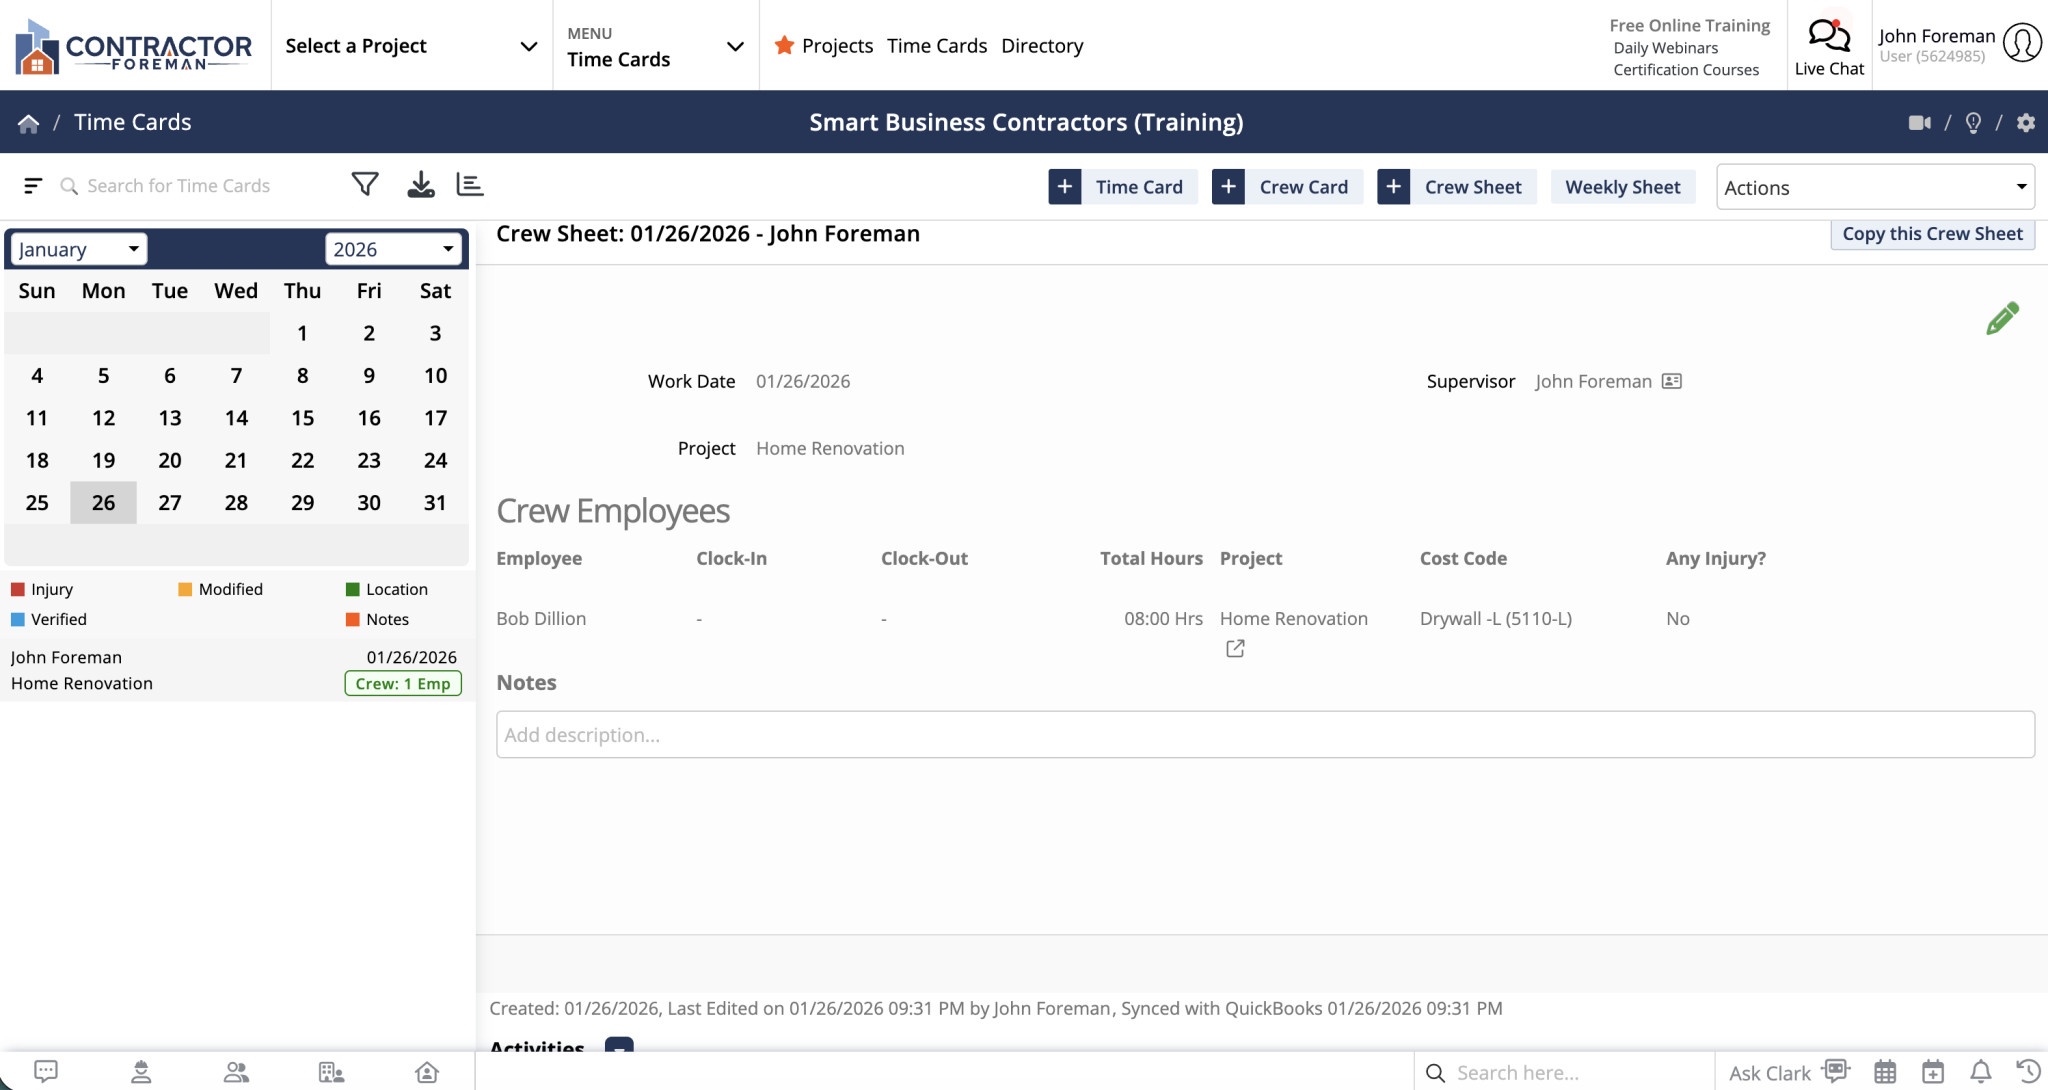Image resolution: width=2048 pixels, height=1090 pixels.
Task: Open Time Cards in top favorites
Action: tap(937, 46)
